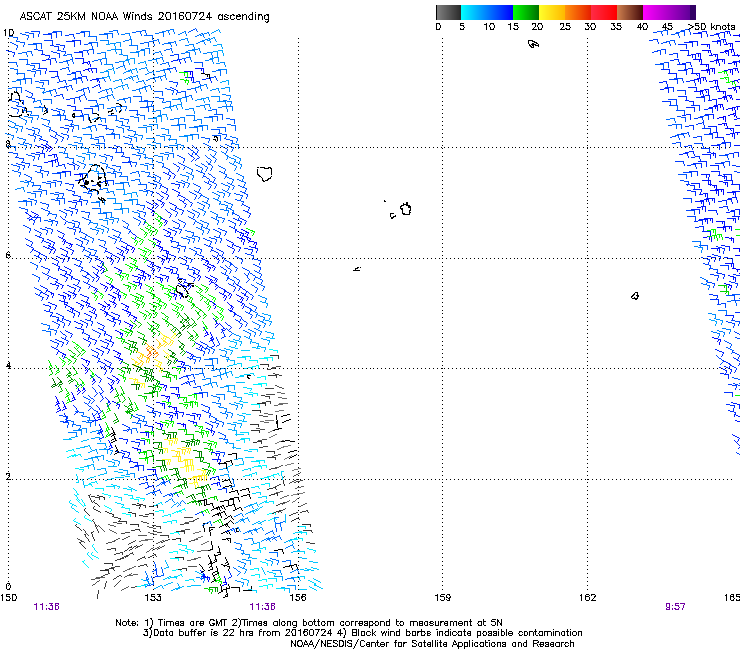Click the longitude label 159
The image size is (740, 650).
point(443,598)
